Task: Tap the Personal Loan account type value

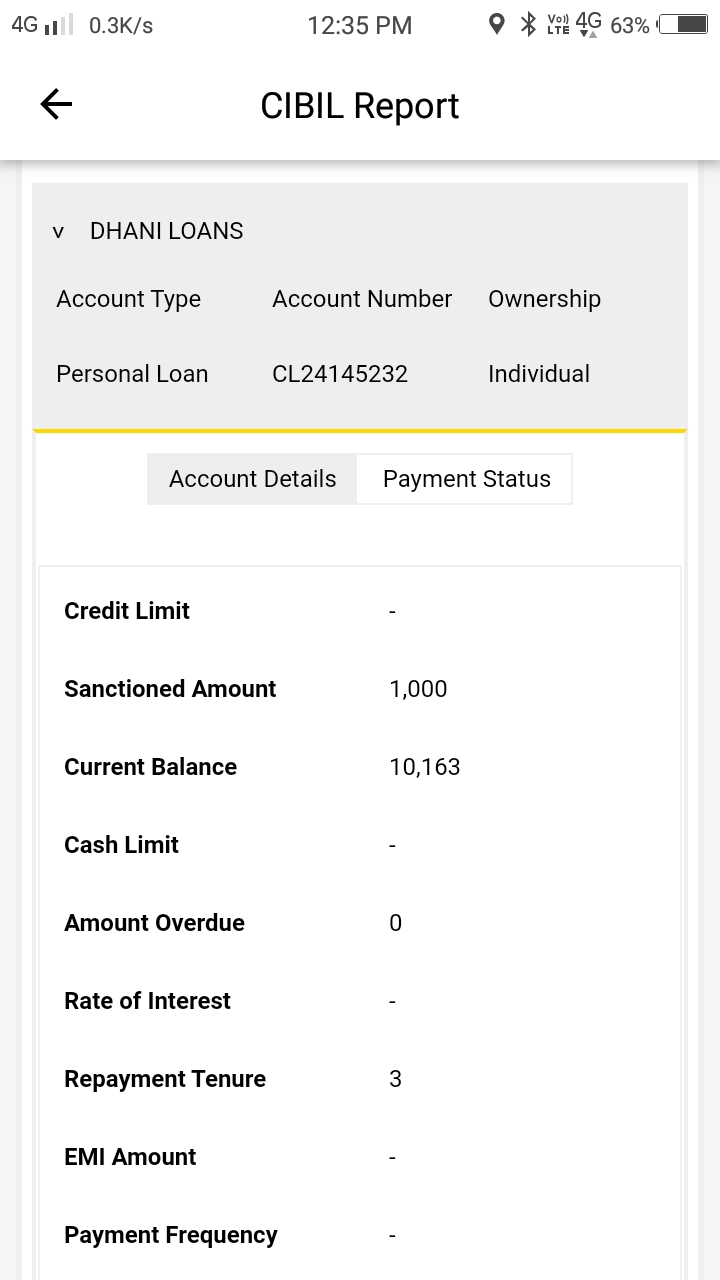Action: point(132,374)
